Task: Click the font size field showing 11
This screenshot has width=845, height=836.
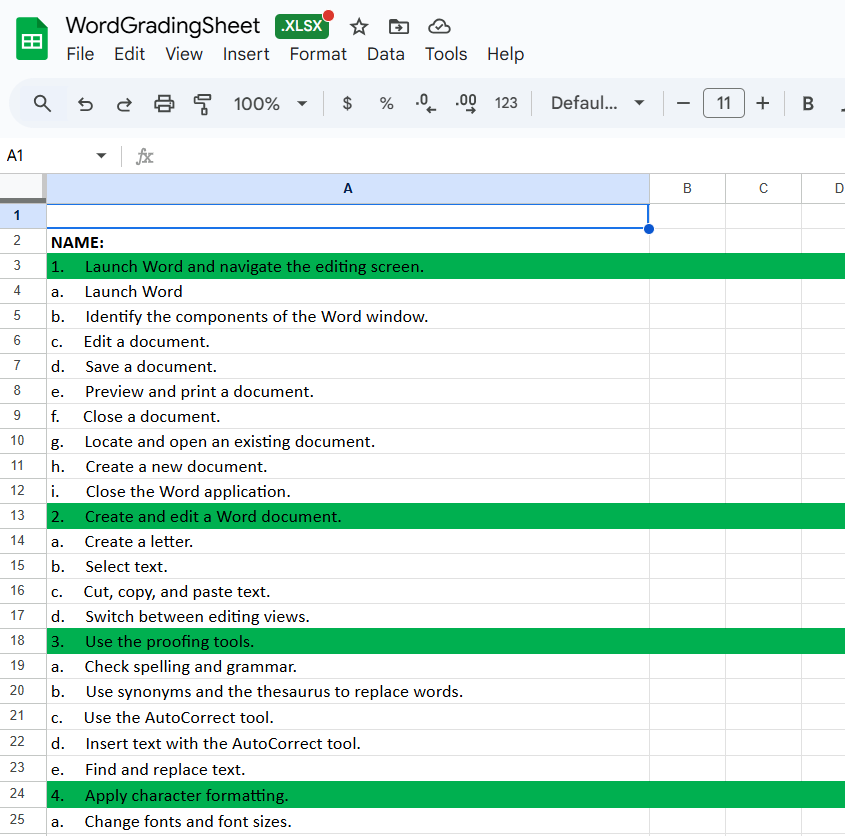Action: [x=724, y=103]
